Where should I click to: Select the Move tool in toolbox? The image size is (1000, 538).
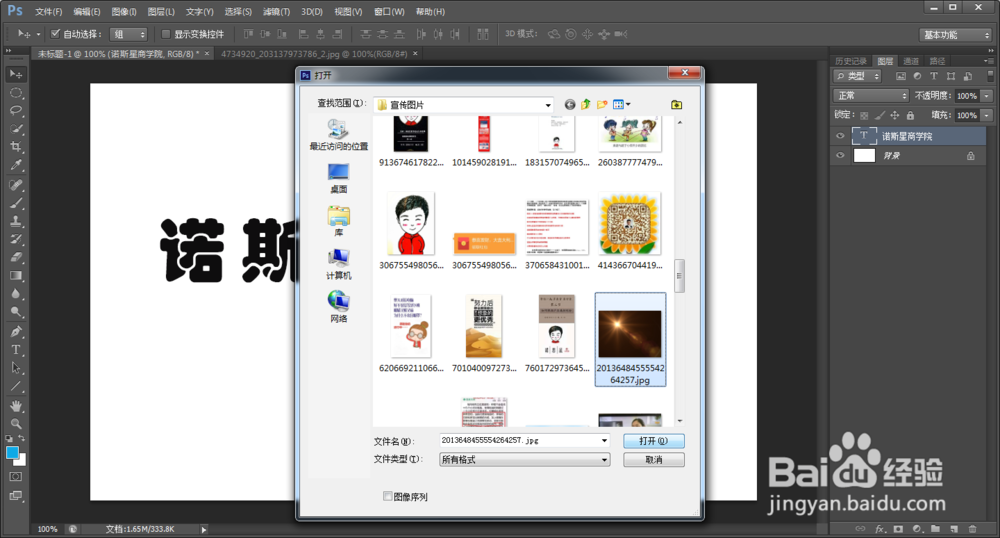pos(16,75)
